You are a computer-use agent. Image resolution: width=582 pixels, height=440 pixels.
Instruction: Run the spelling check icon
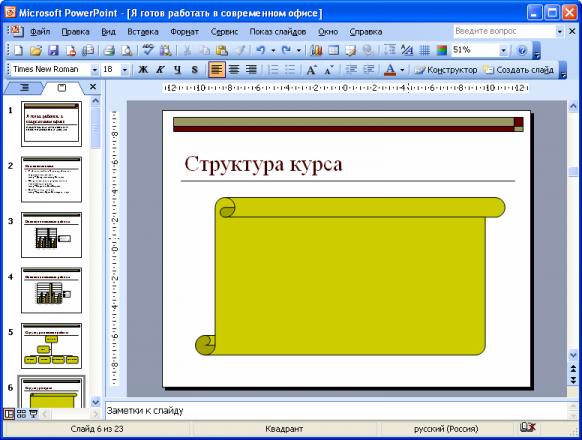tap(148, 50)
